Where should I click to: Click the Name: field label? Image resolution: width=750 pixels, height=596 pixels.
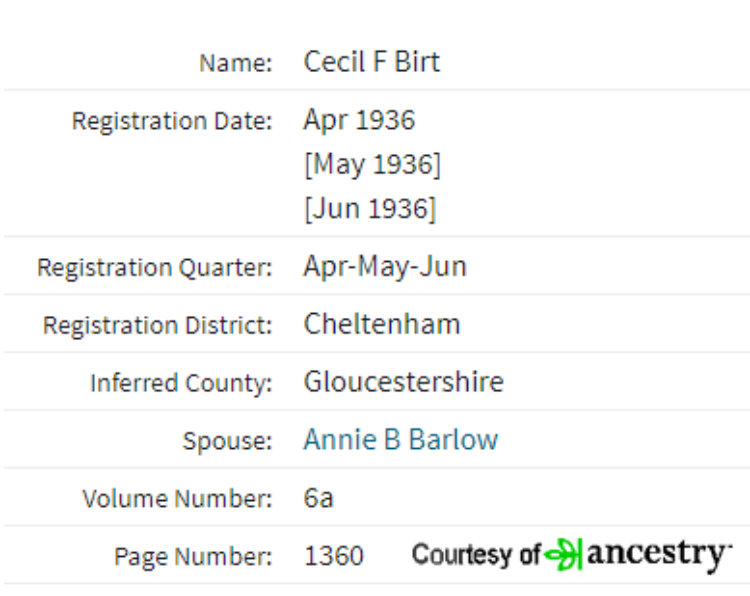click(x=236, y=63)
